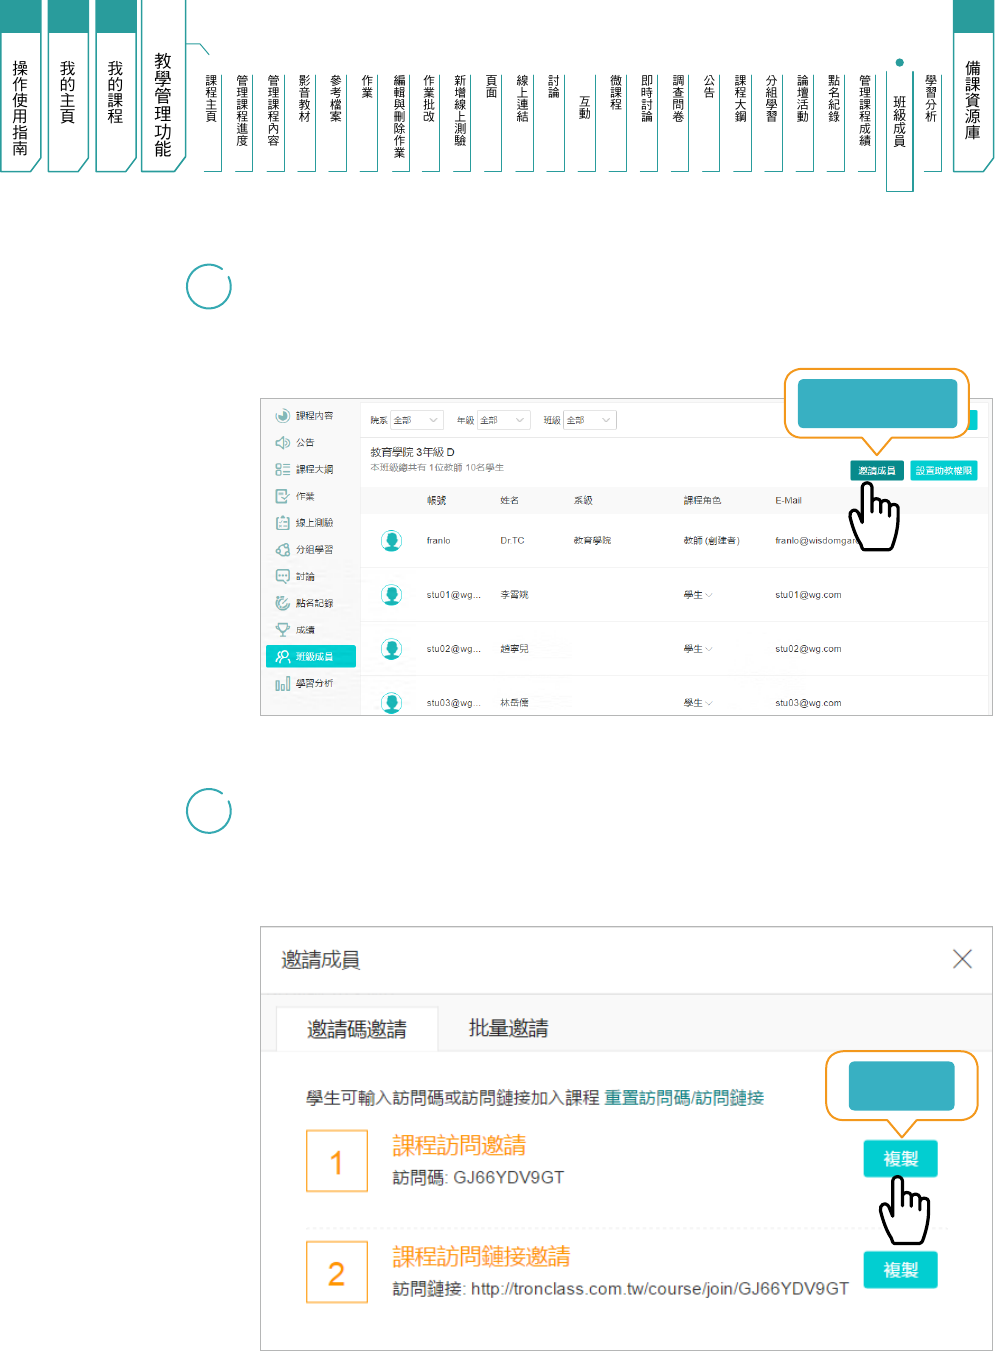
Task: Click the 線上測驗 quiz icon
Action: pos(283,523)
